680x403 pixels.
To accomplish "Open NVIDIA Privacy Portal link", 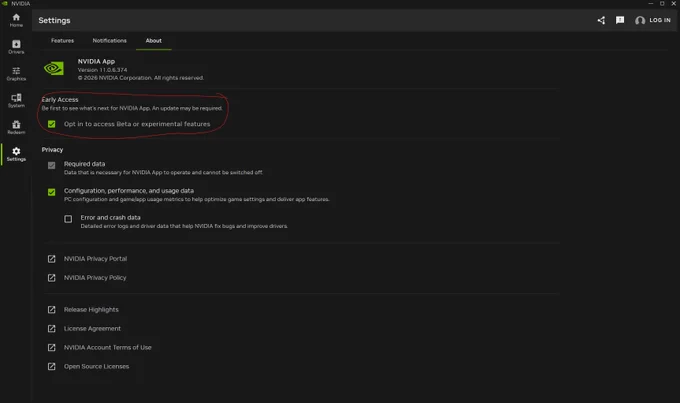I will tap(95, 259).
